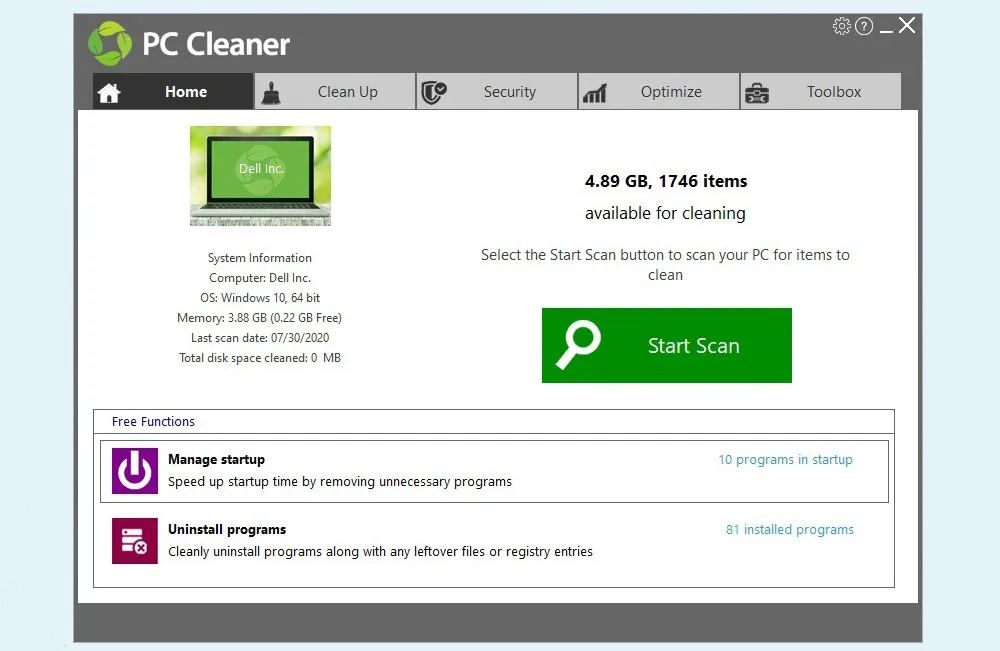Open the 81 installed programs link
Viewport: 1000px width, 651px height.
coord(789,530)
